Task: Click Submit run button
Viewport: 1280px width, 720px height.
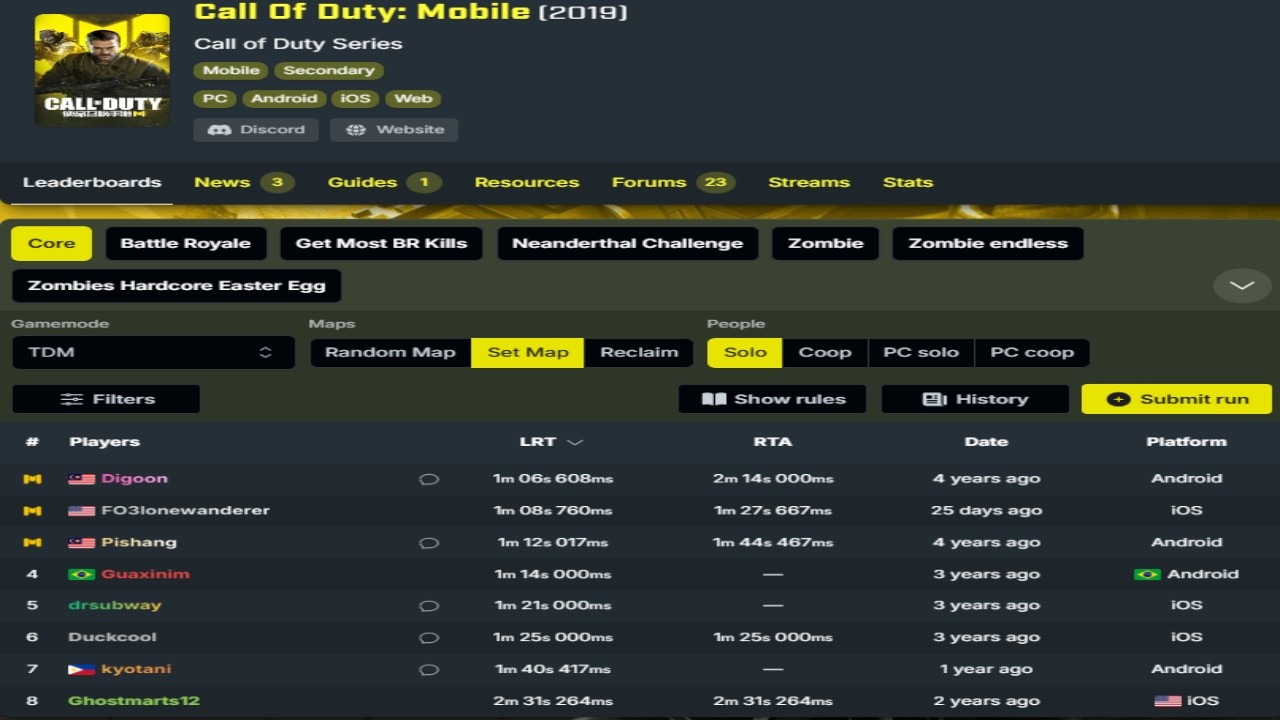Action: click(x=1177, y=399)
